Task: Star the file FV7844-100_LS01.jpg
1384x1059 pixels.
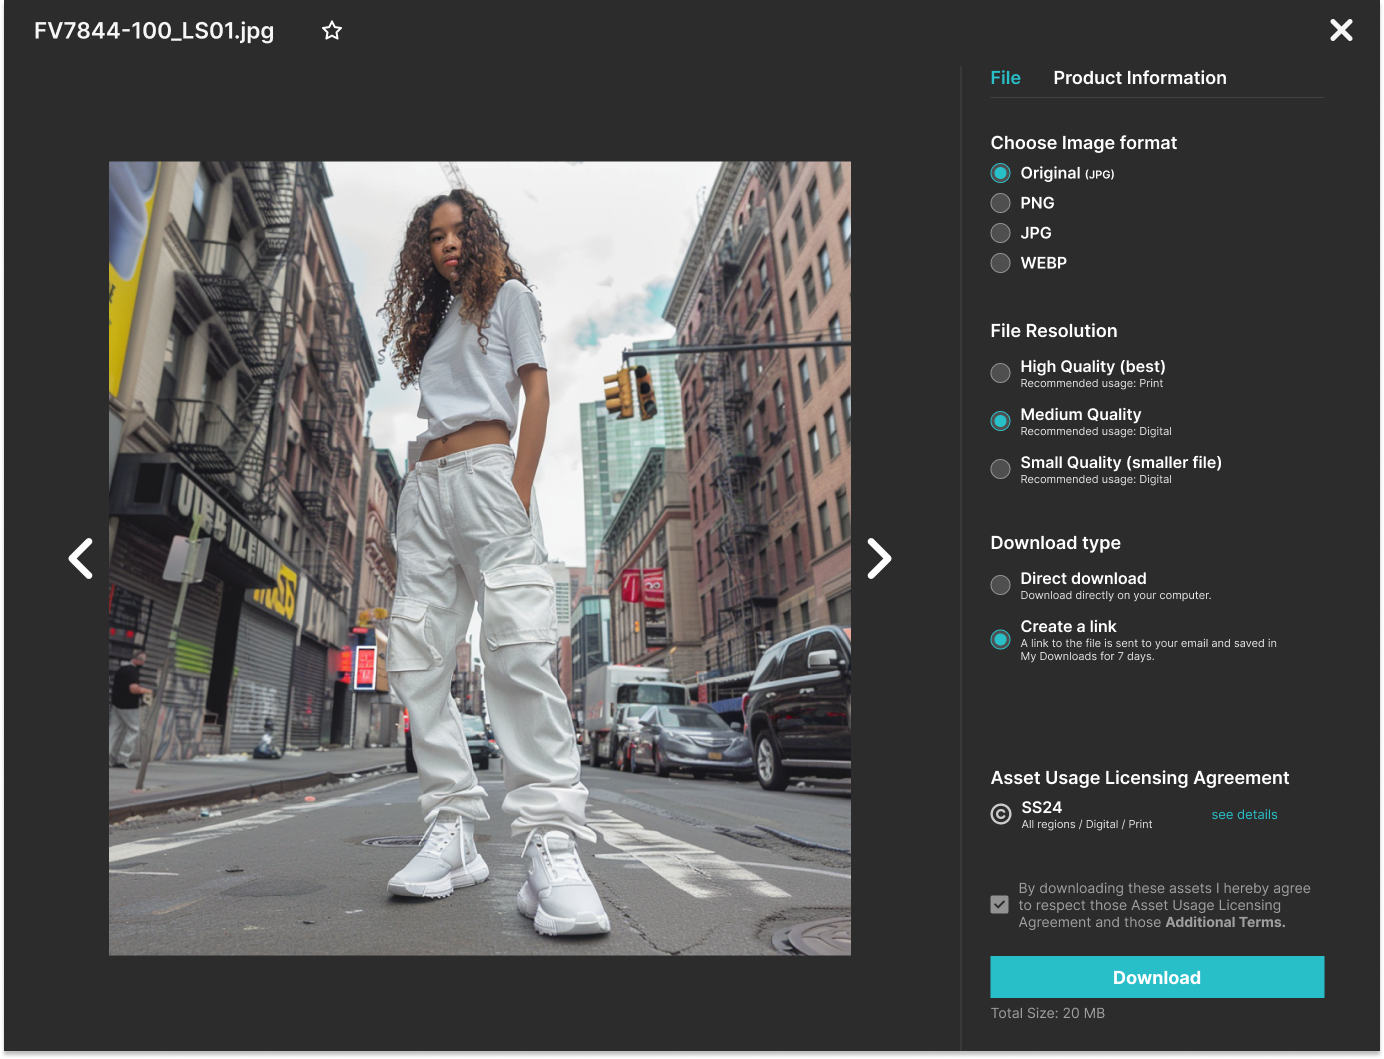Action: 331,31
